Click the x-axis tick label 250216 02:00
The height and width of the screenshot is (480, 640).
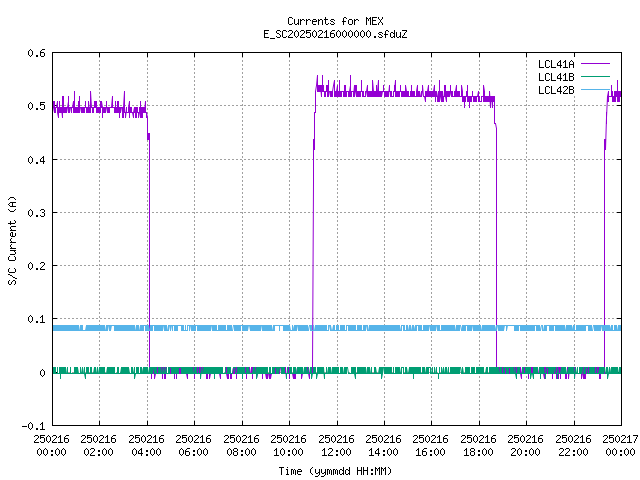click(99, 445)
